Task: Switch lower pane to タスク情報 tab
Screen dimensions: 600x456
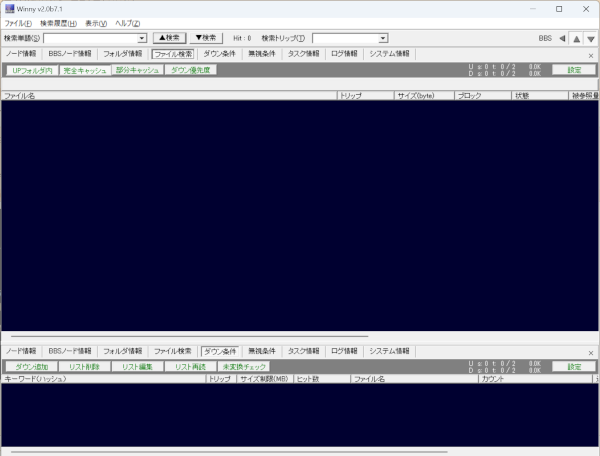Action: (x=303, y=351)
